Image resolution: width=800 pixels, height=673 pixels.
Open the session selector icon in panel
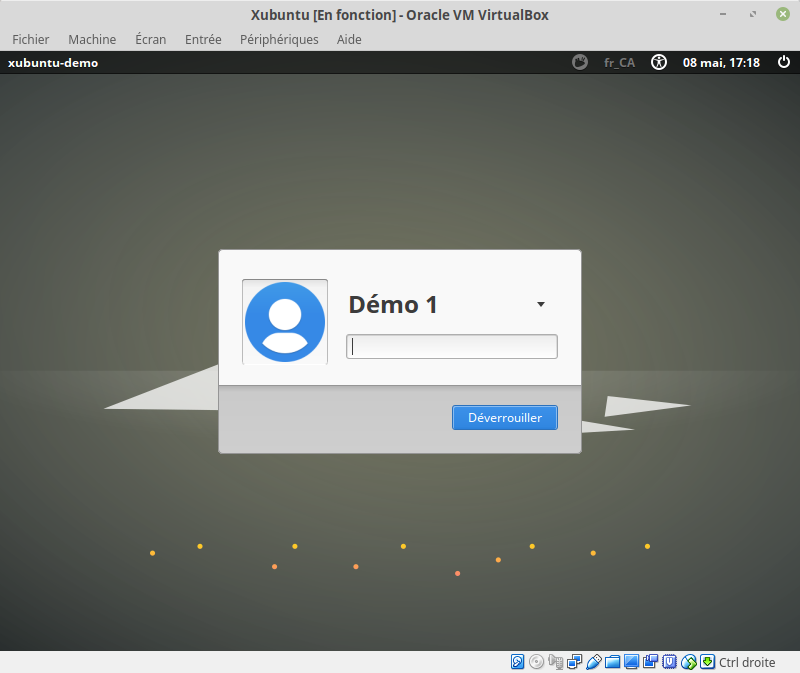(580, 62)
